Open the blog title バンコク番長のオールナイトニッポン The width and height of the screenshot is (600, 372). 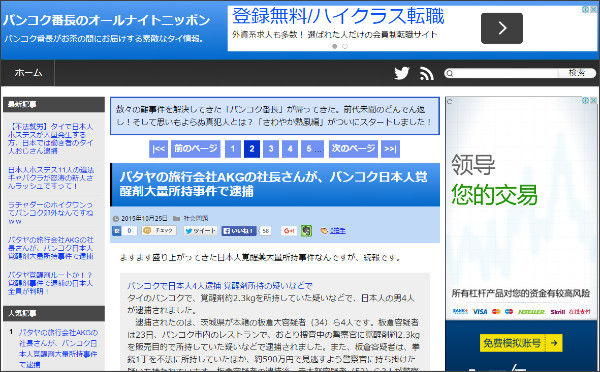click(x=106, y=20)
